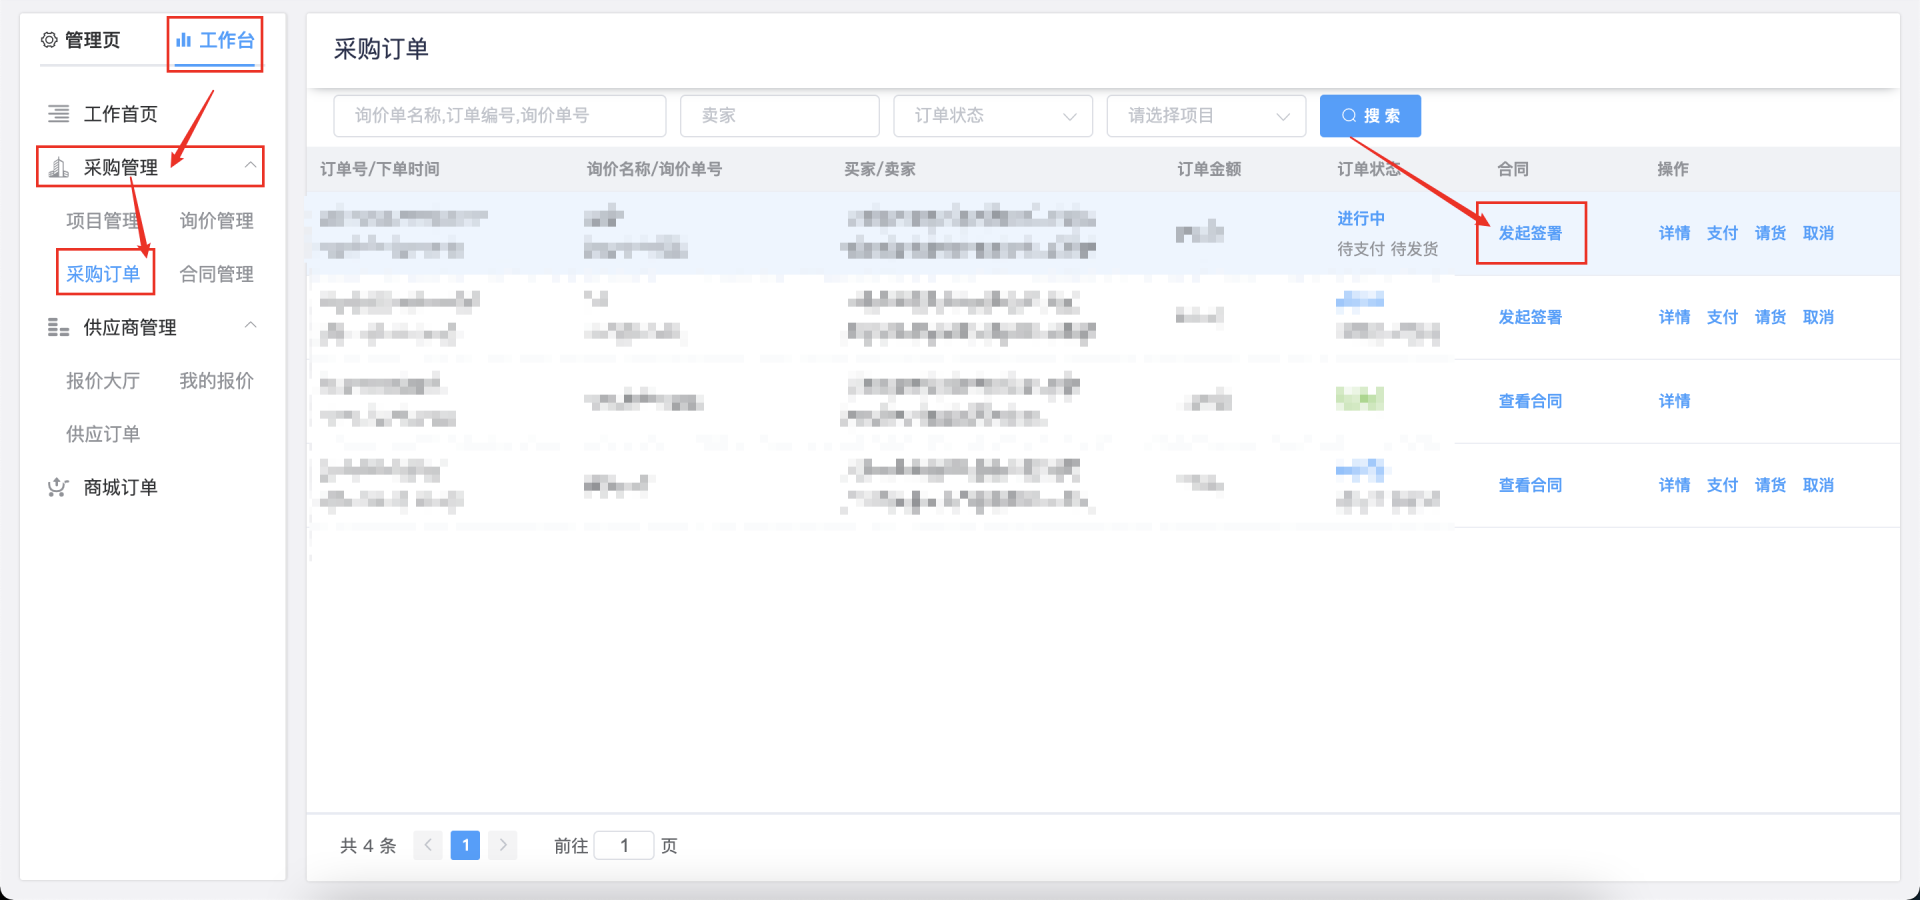Select page number 1 in pagination
1920x900 pixels.
pyautogui.click(x=465, y=845)
